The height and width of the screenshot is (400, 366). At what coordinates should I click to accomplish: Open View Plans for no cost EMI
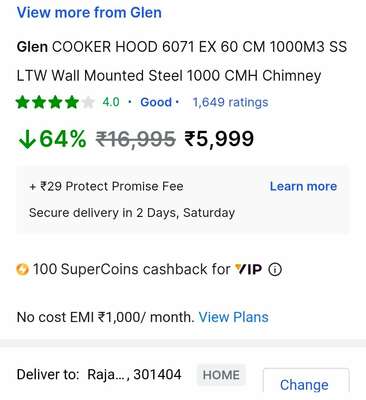233,317
